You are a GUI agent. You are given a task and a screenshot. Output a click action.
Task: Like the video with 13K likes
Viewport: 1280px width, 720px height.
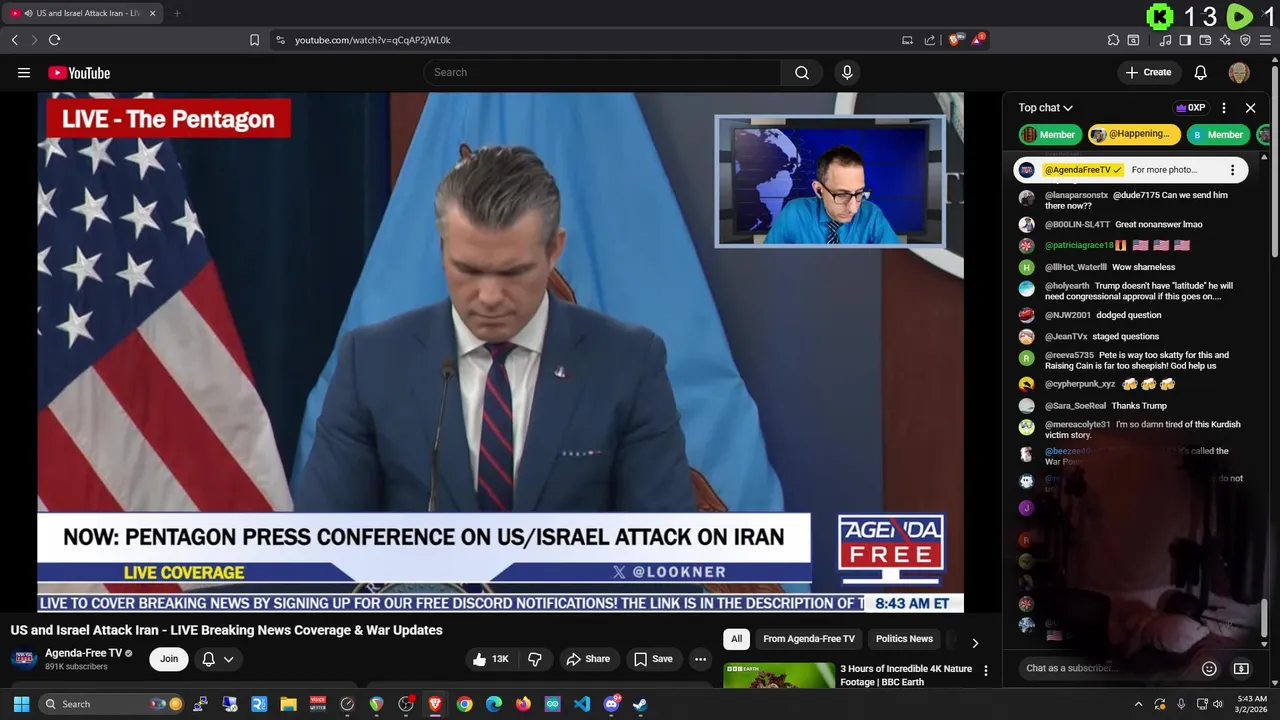491,659
